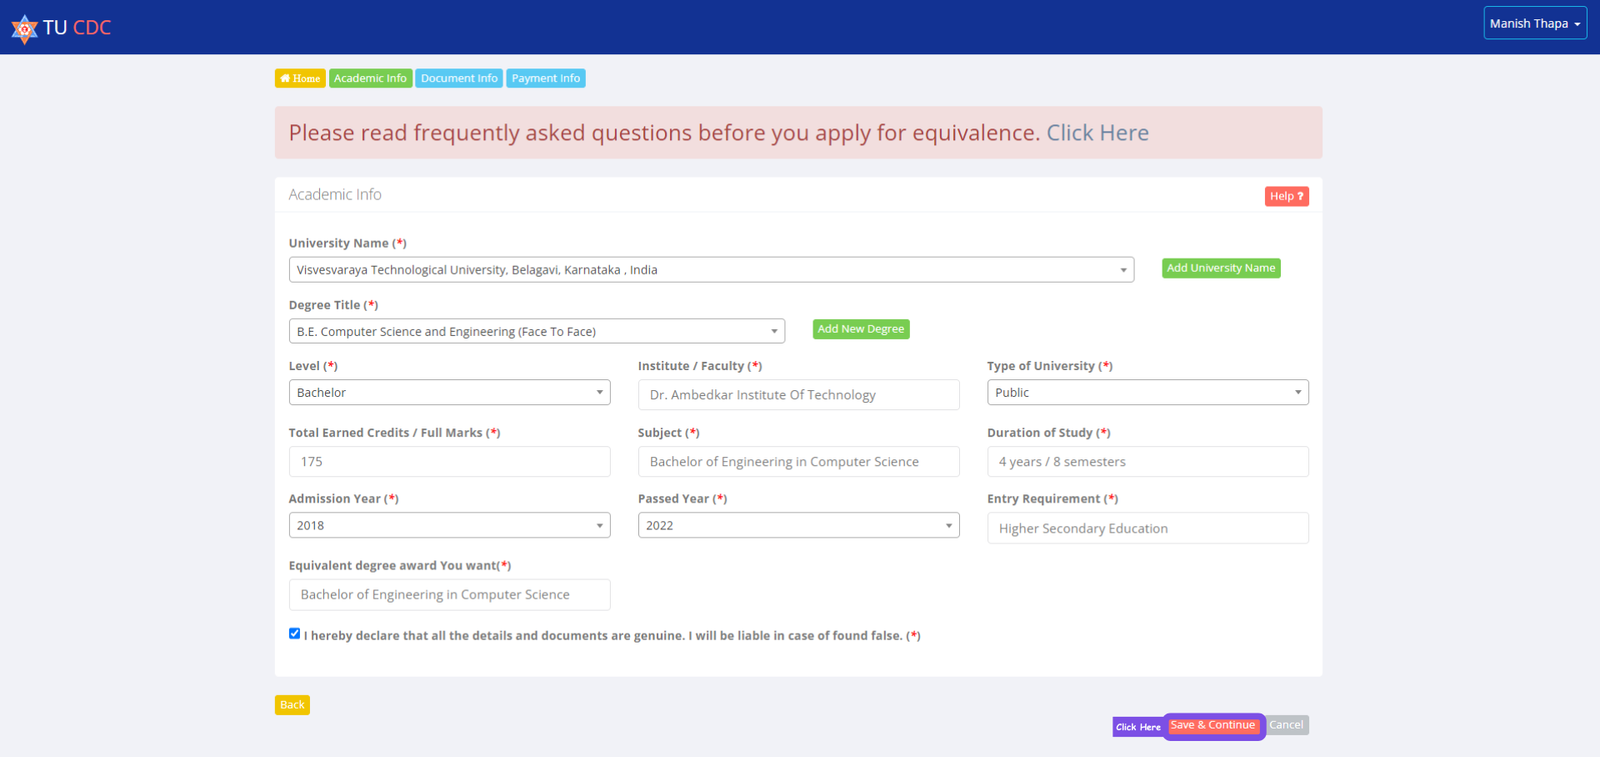The width and height of the screenshot is (1600, 757).
Task: Click the Add University Name button
Action: click(1221, 268)
